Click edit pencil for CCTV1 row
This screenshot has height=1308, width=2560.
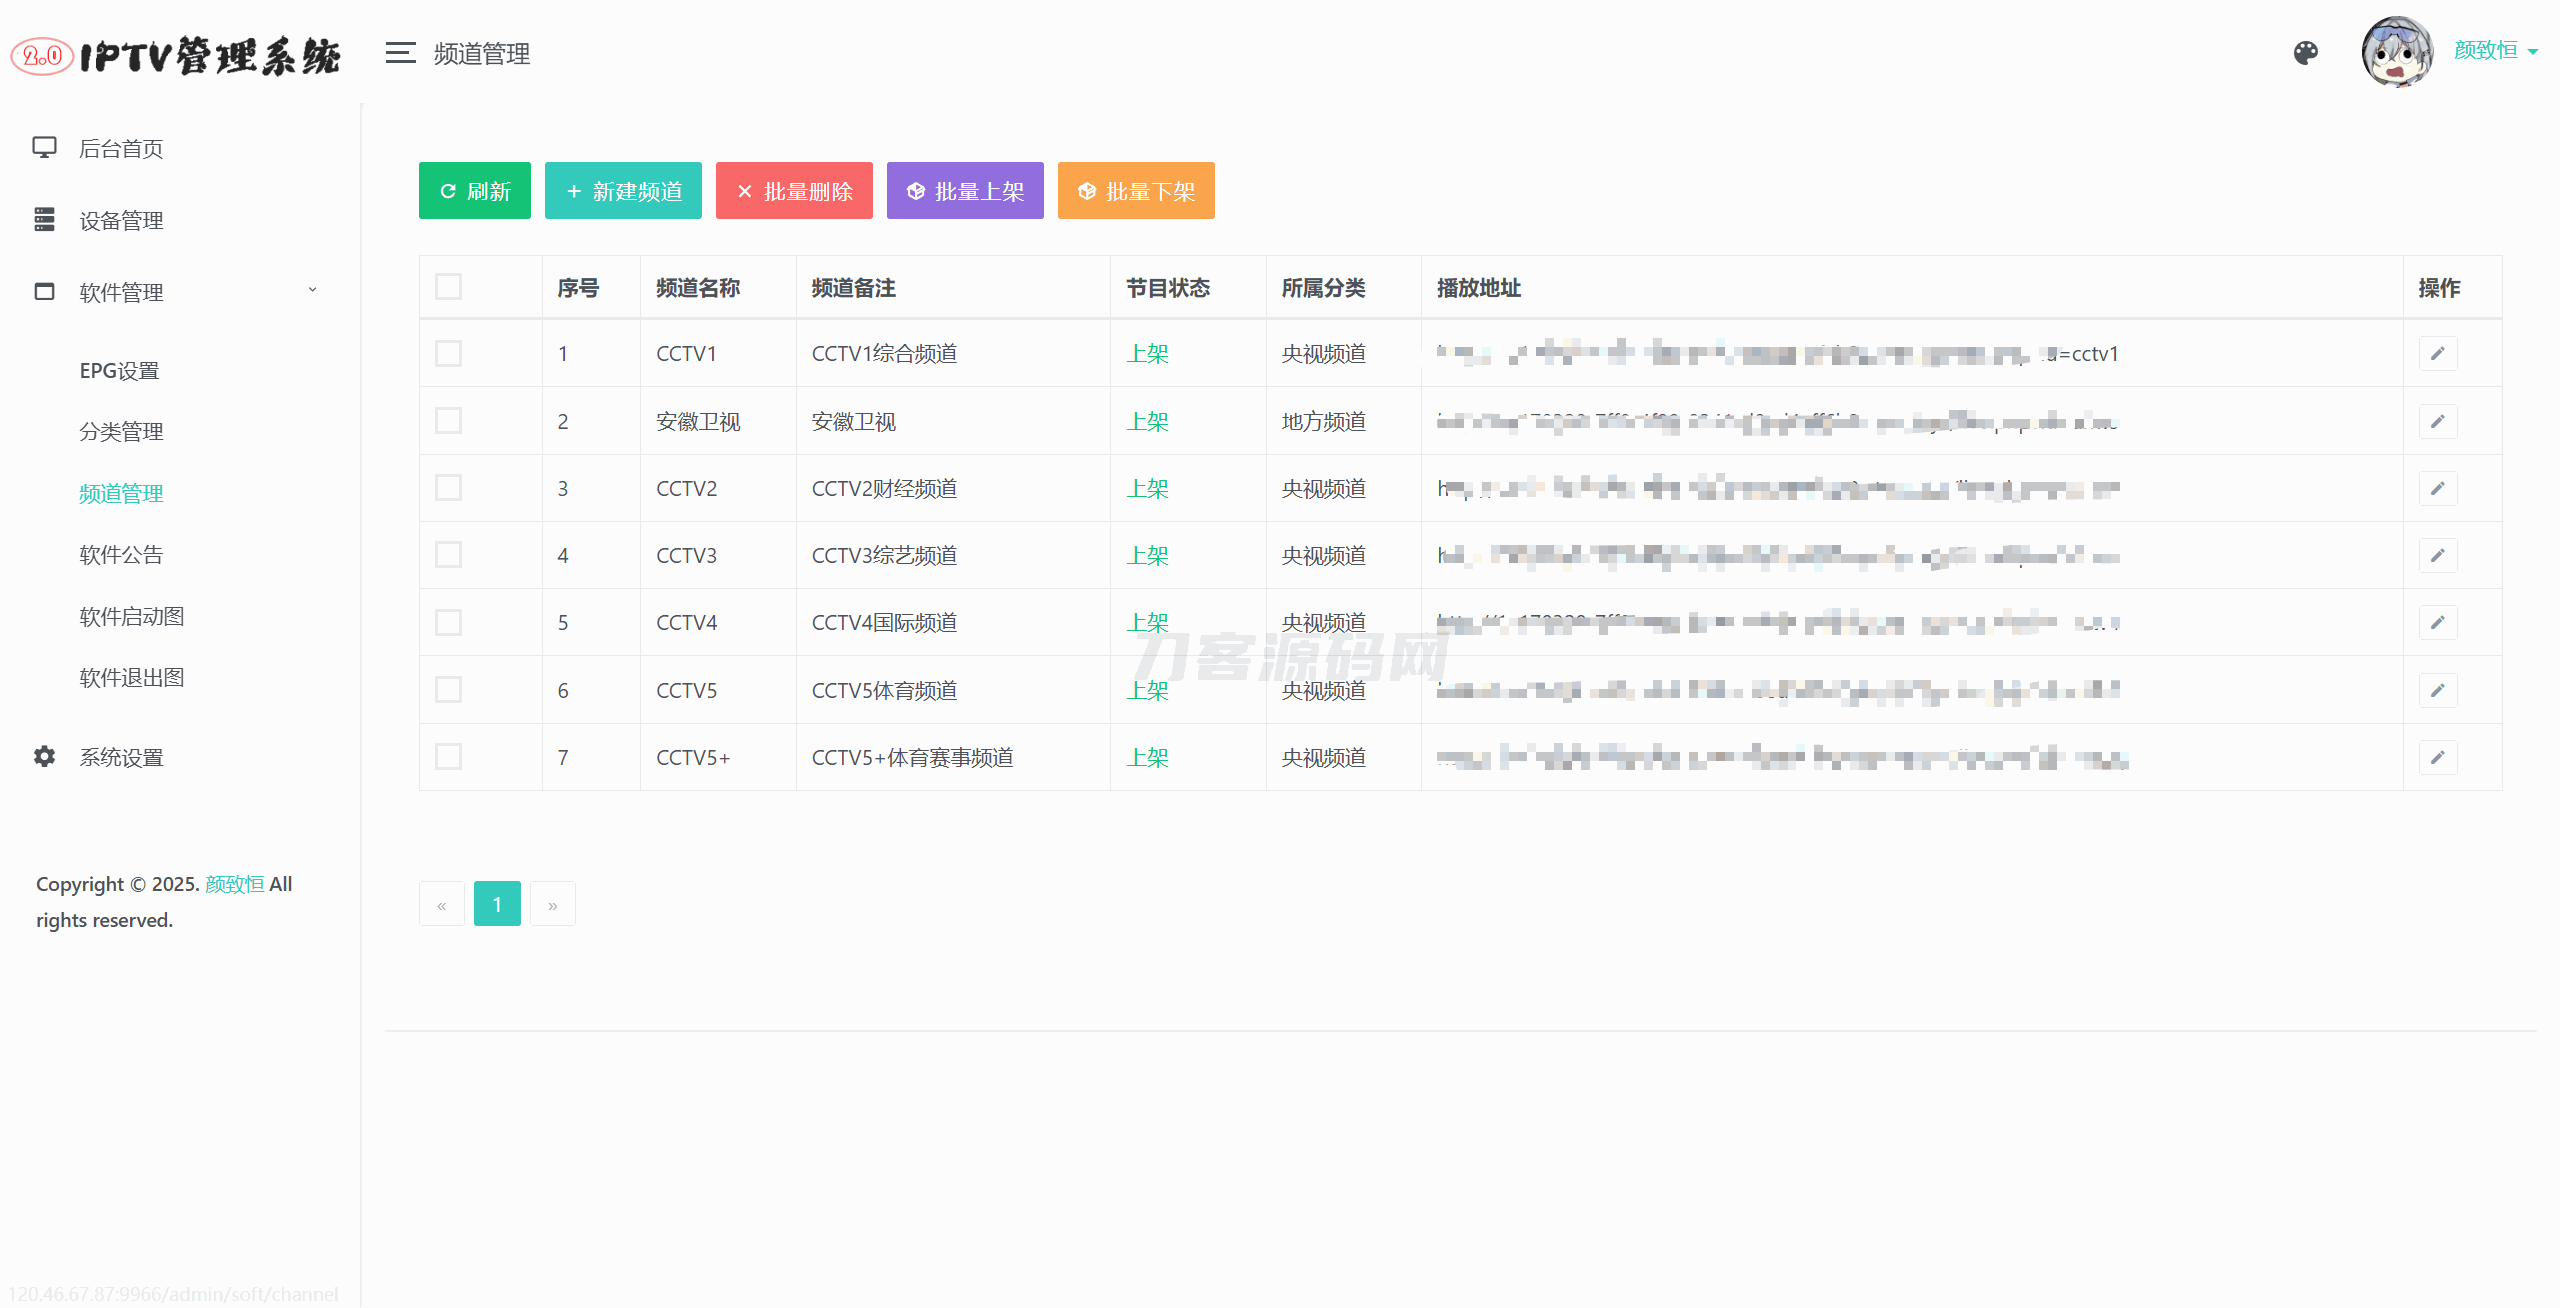pyautogui.click(x=2437, y=354)
